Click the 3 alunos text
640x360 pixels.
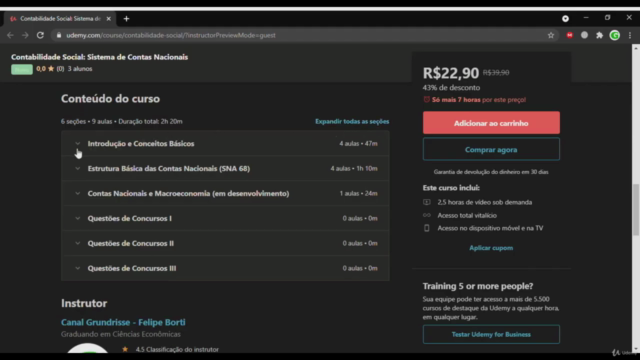pos(80,69)
